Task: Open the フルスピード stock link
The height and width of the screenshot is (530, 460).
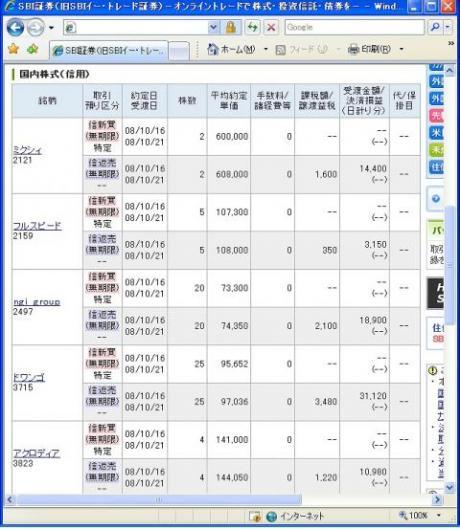Action: tap(37, 226)
